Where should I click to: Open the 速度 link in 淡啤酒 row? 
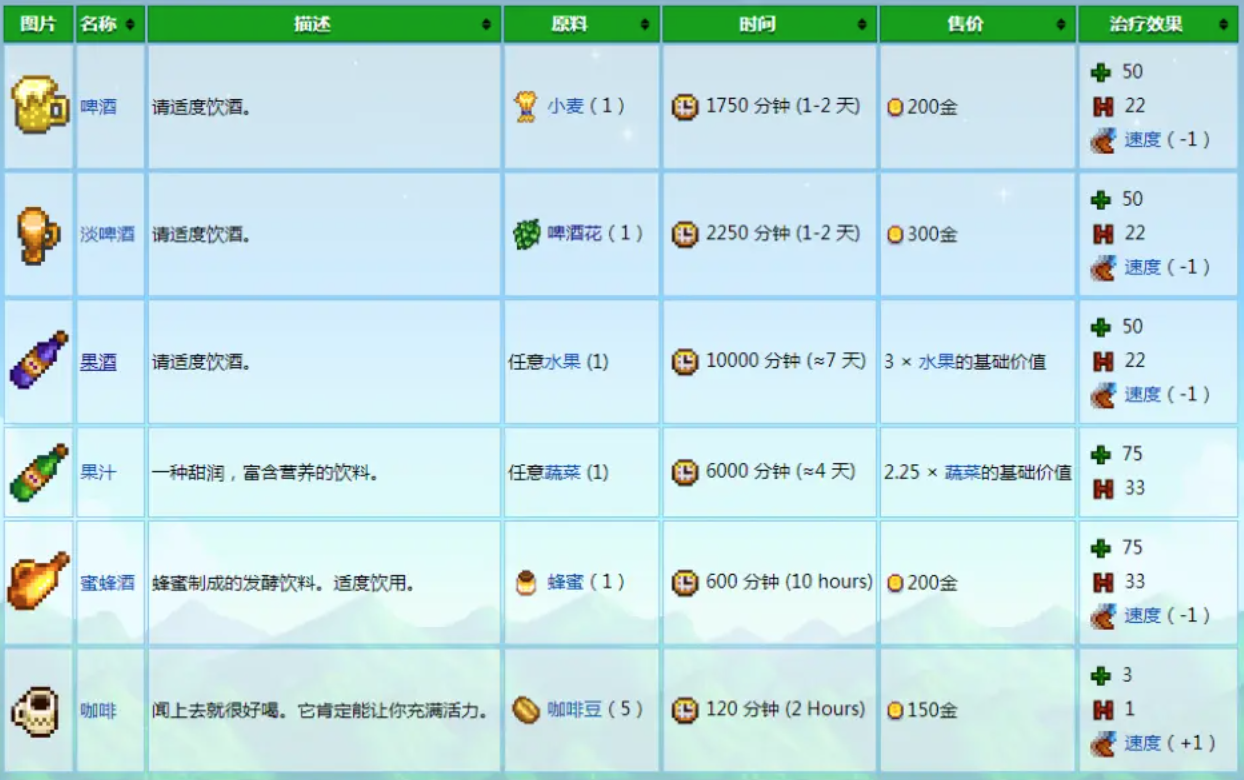coord(1142,267)
